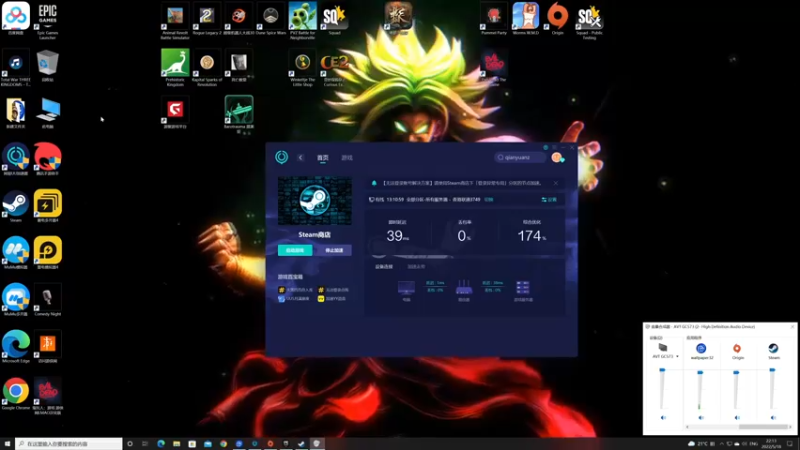800x450 pixels.
Task: Open the Recycle Bin desktop icon
Action: (x=47, y=65)
